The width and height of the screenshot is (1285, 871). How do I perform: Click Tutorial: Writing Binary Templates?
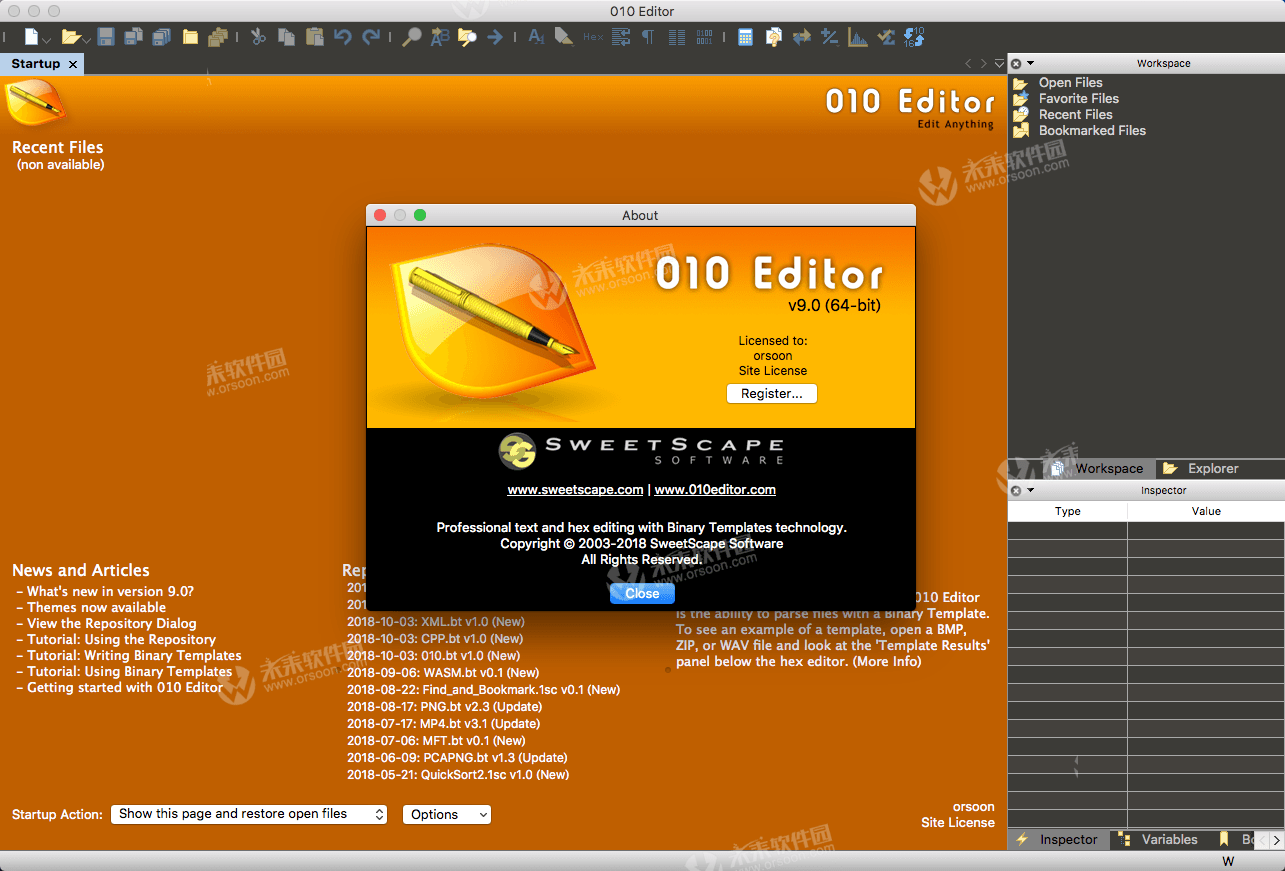click(134, 655)
